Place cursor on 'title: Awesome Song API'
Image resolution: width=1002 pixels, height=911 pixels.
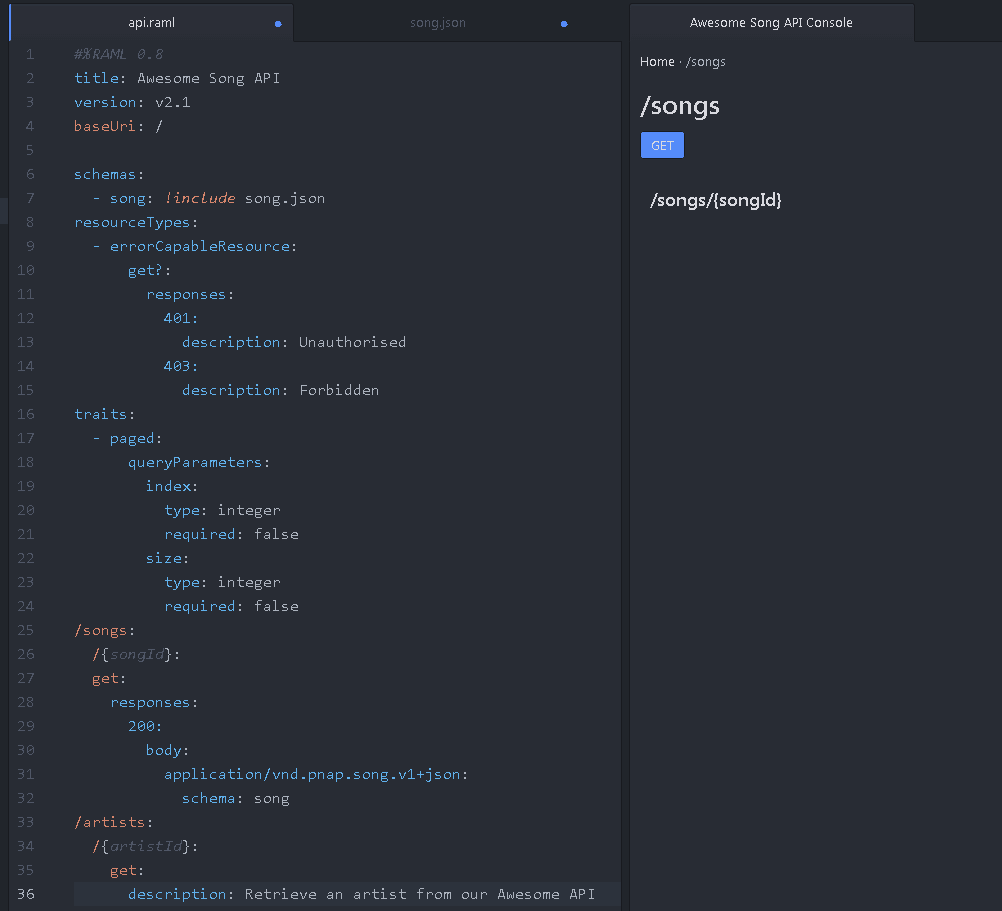[177, 78]
